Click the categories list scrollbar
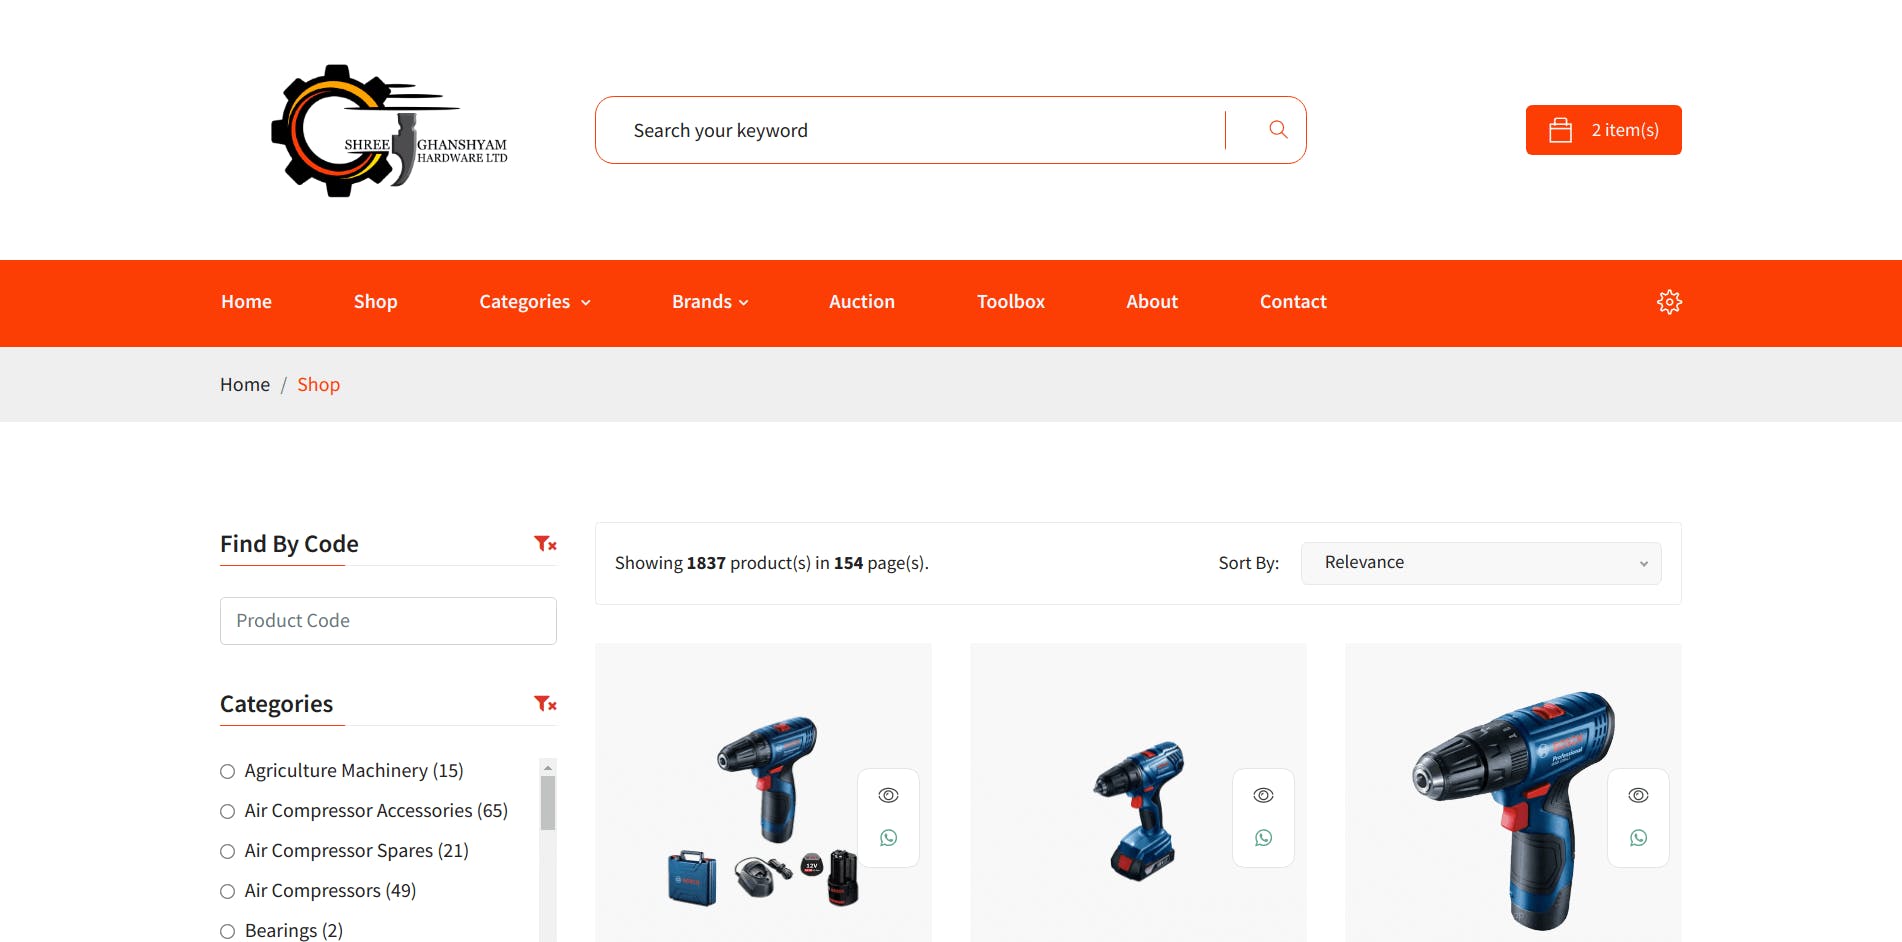 coord(548,803)
